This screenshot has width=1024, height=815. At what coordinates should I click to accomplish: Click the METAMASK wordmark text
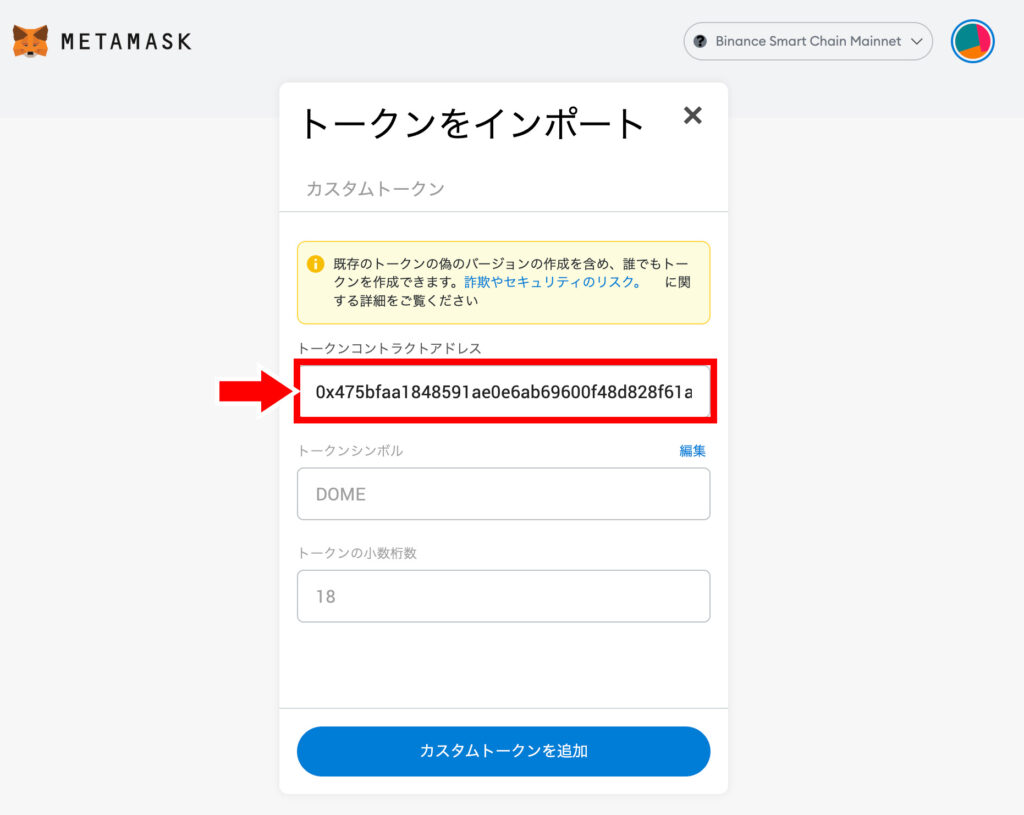tap(126, 42)
